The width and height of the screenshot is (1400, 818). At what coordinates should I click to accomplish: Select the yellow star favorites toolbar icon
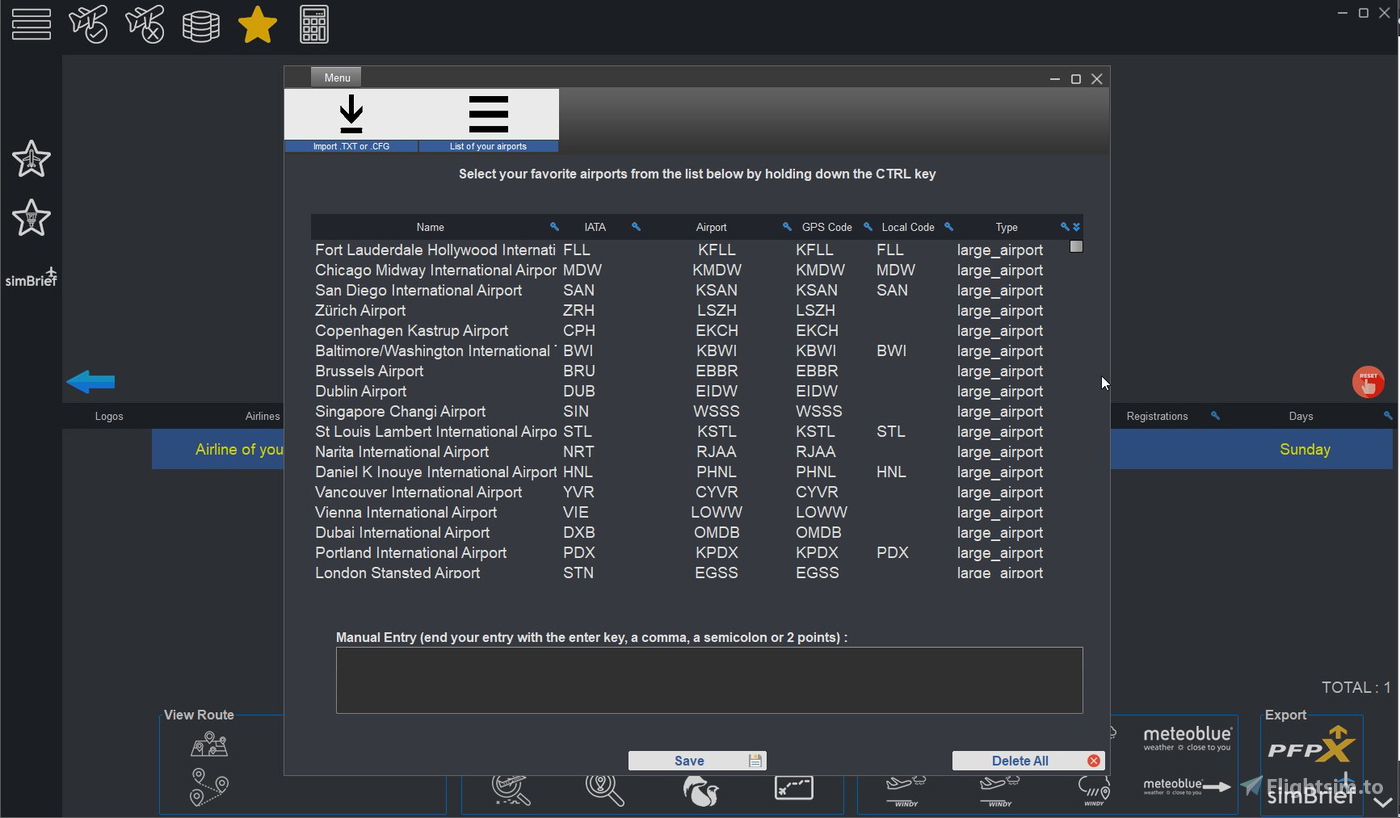point(257,24)
